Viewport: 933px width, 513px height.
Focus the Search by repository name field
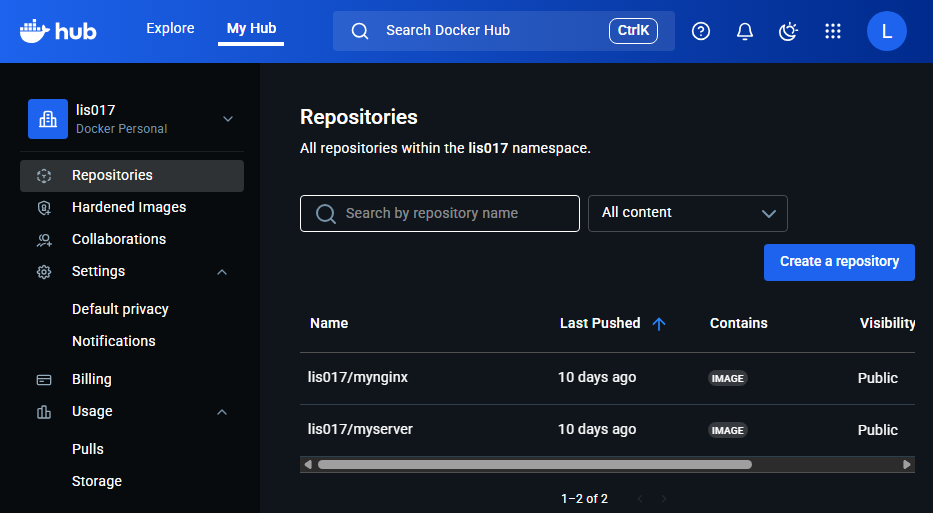tap(440, 213)
